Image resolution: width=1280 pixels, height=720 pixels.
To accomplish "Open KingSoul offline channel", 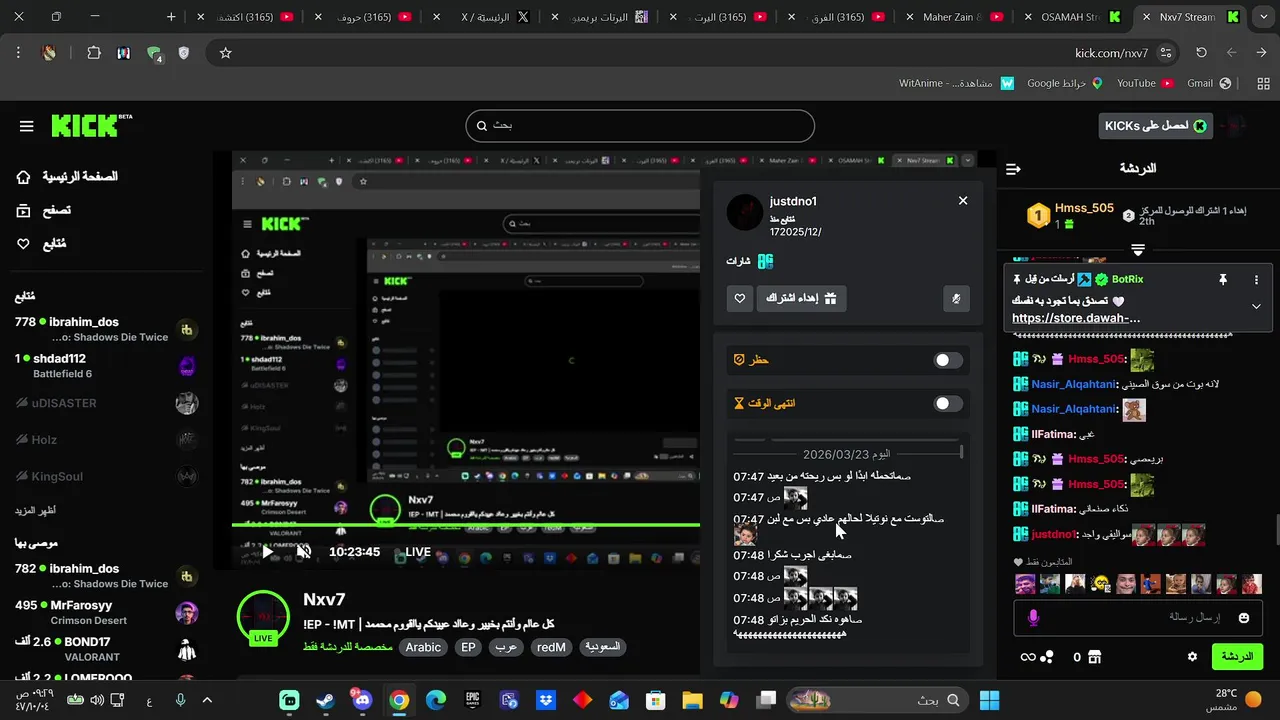I will [x=106, y=477].
